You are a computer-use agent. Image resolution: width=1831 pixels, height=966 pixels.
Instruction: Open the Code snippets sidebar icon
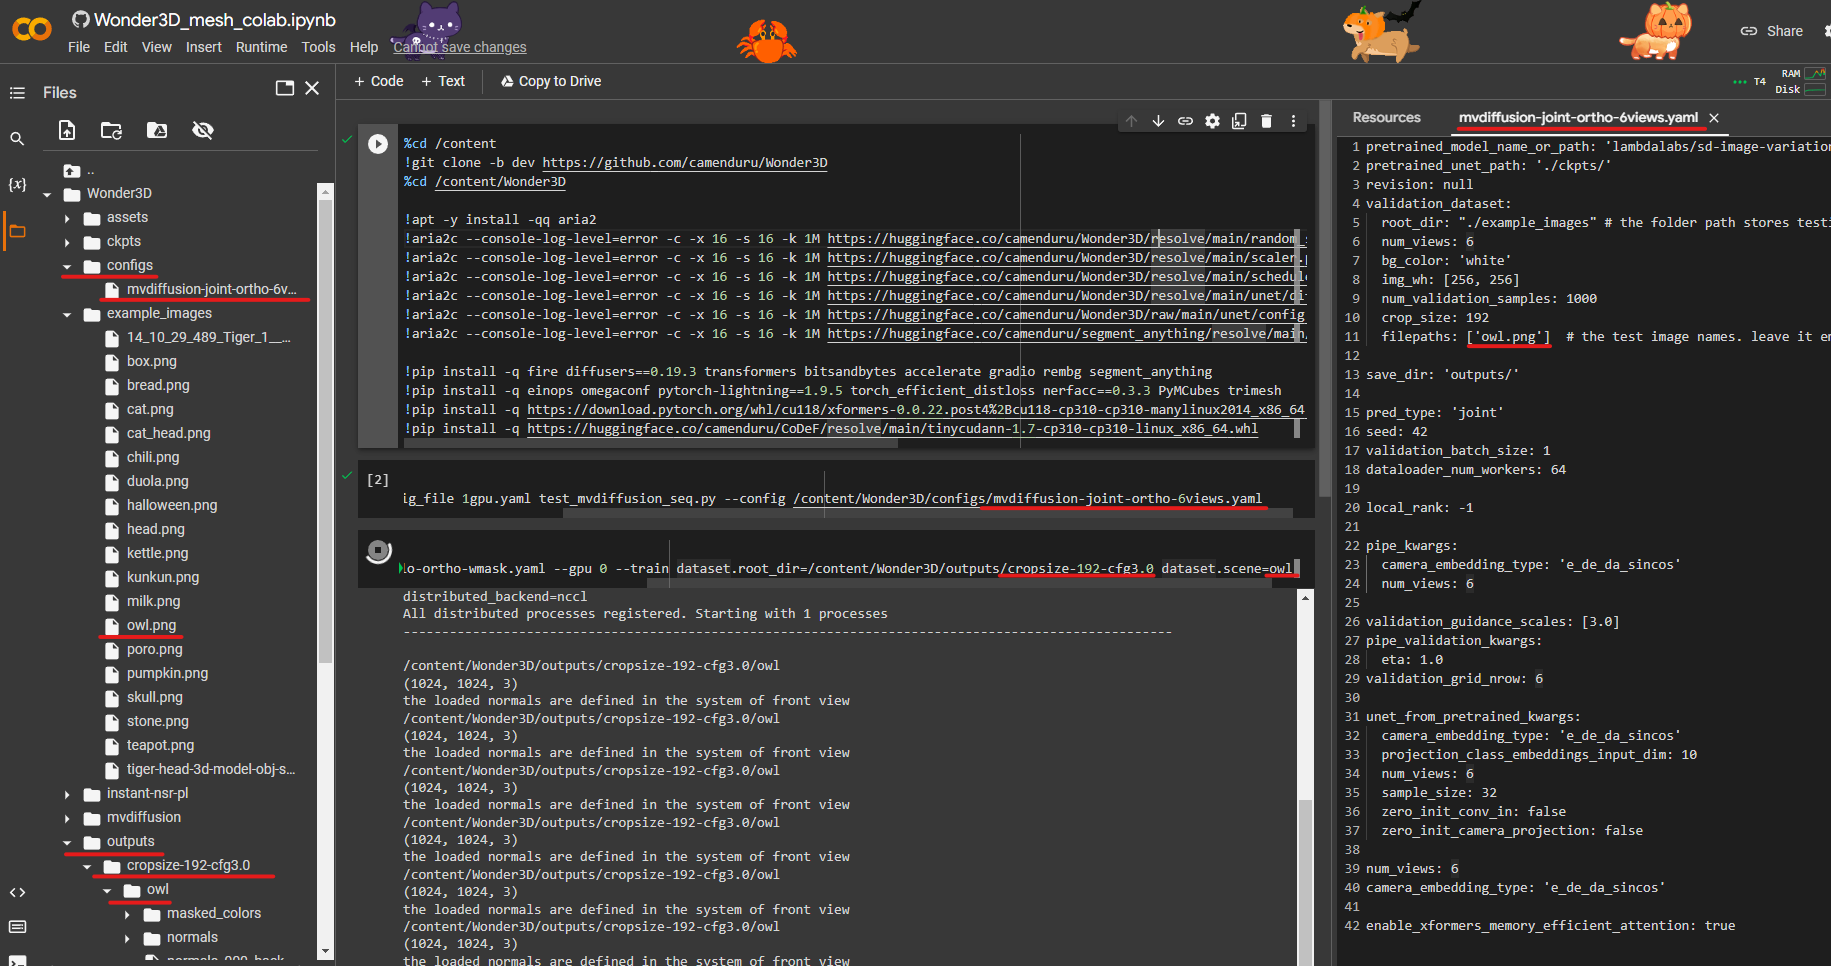click(17, 893)
